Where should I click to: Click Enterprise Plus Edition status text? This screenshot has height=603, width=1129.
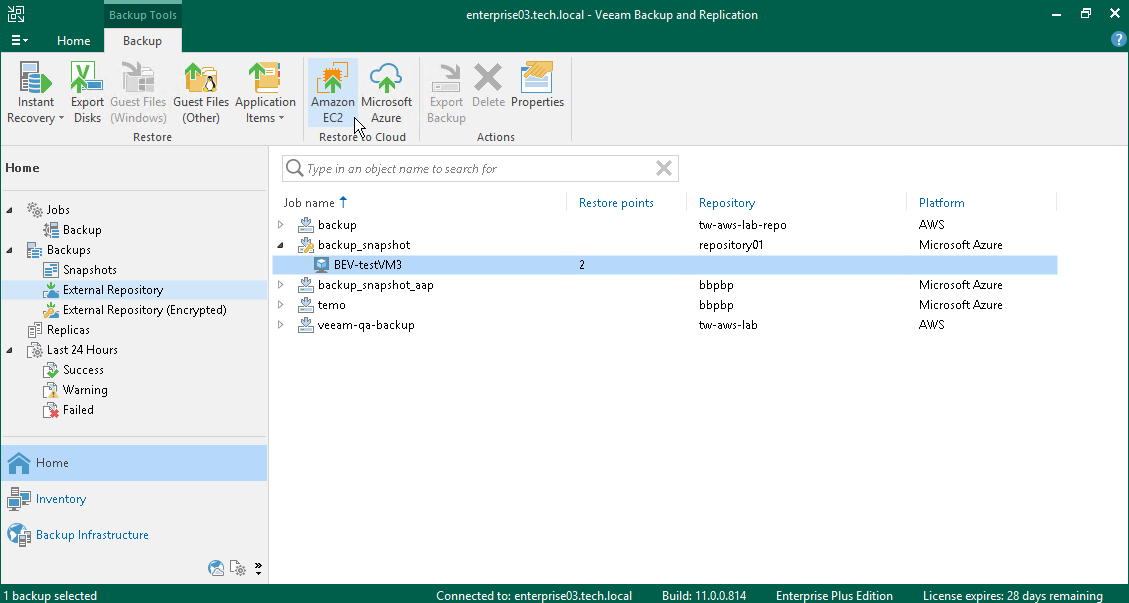[835, 596]
